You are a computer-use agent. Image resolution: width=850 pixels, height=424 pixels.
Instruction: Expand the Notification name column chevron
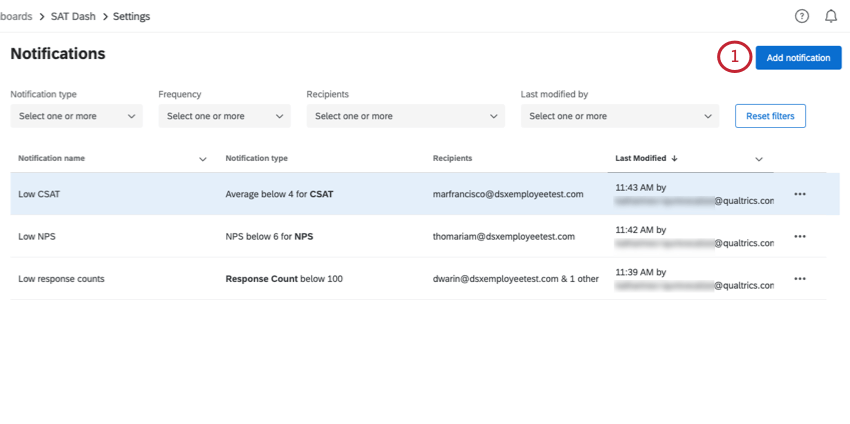(203, 159)
